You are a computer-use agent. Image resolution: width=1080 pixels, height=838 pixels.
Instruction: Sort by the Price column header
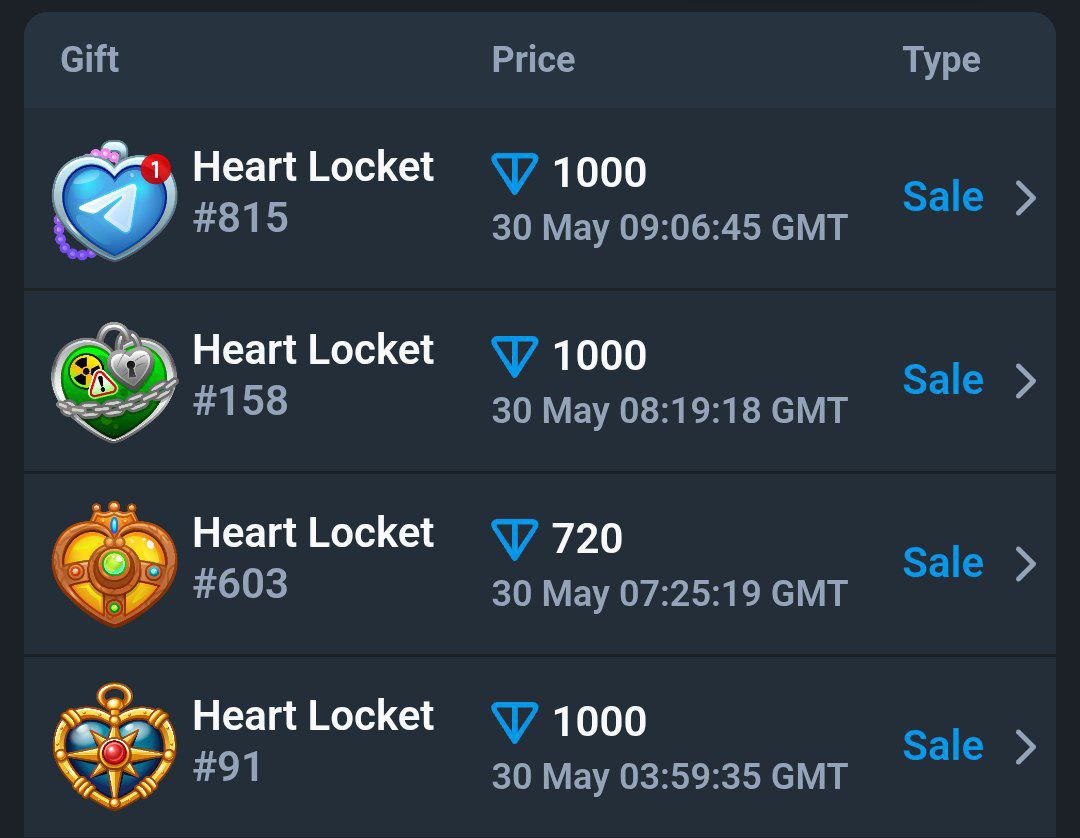point(533,59)
